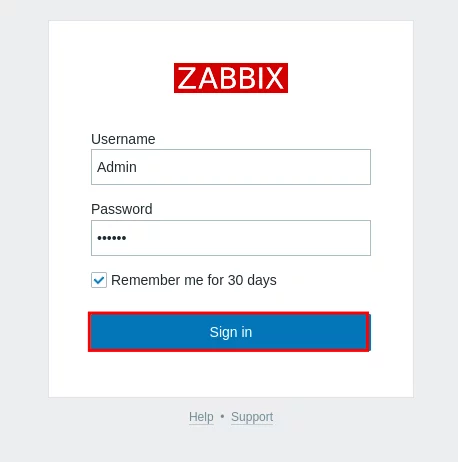
Task: Open the Help link
Action: pos(201,417)
